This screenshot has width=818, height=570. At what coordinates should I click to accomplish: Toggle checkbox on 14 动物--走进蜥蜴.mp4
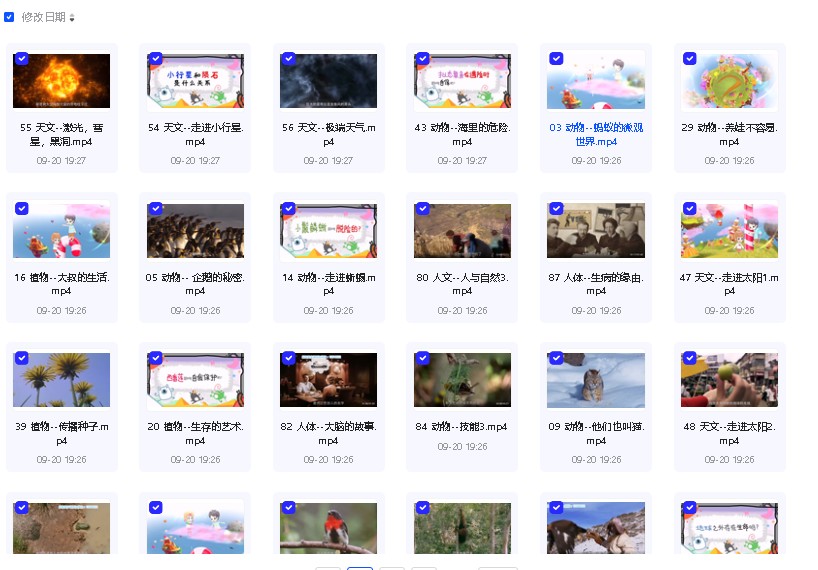coord(289,209)
